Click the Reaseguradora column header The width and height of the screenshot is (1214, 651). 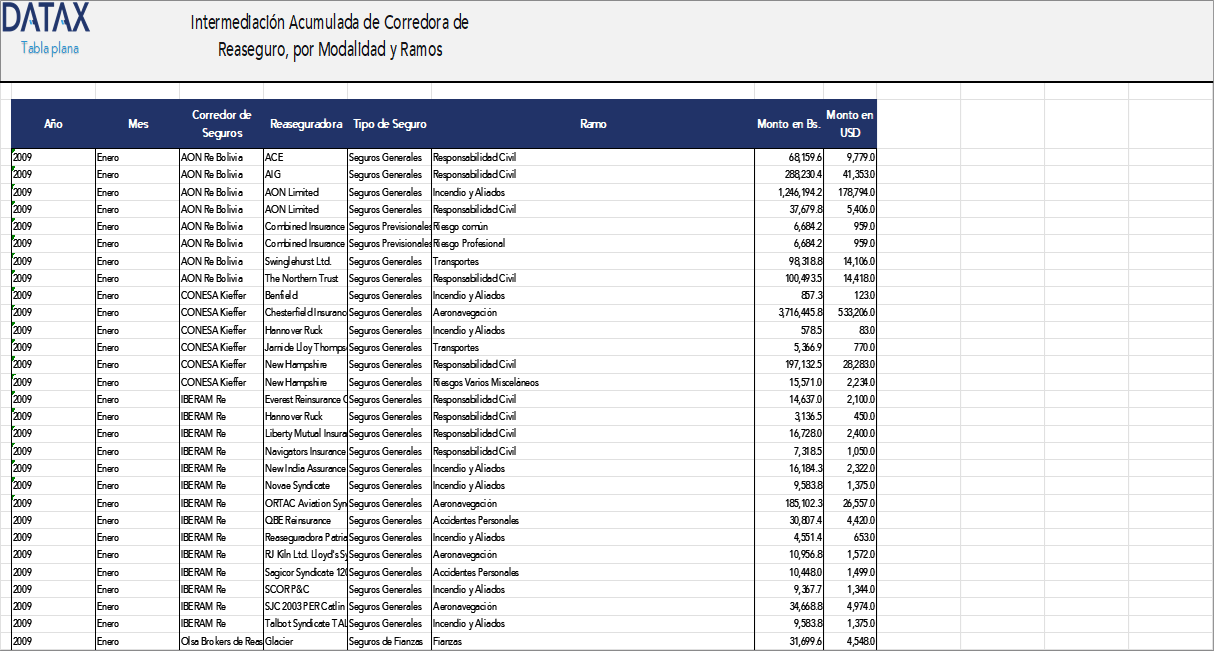tap(306, 124)
